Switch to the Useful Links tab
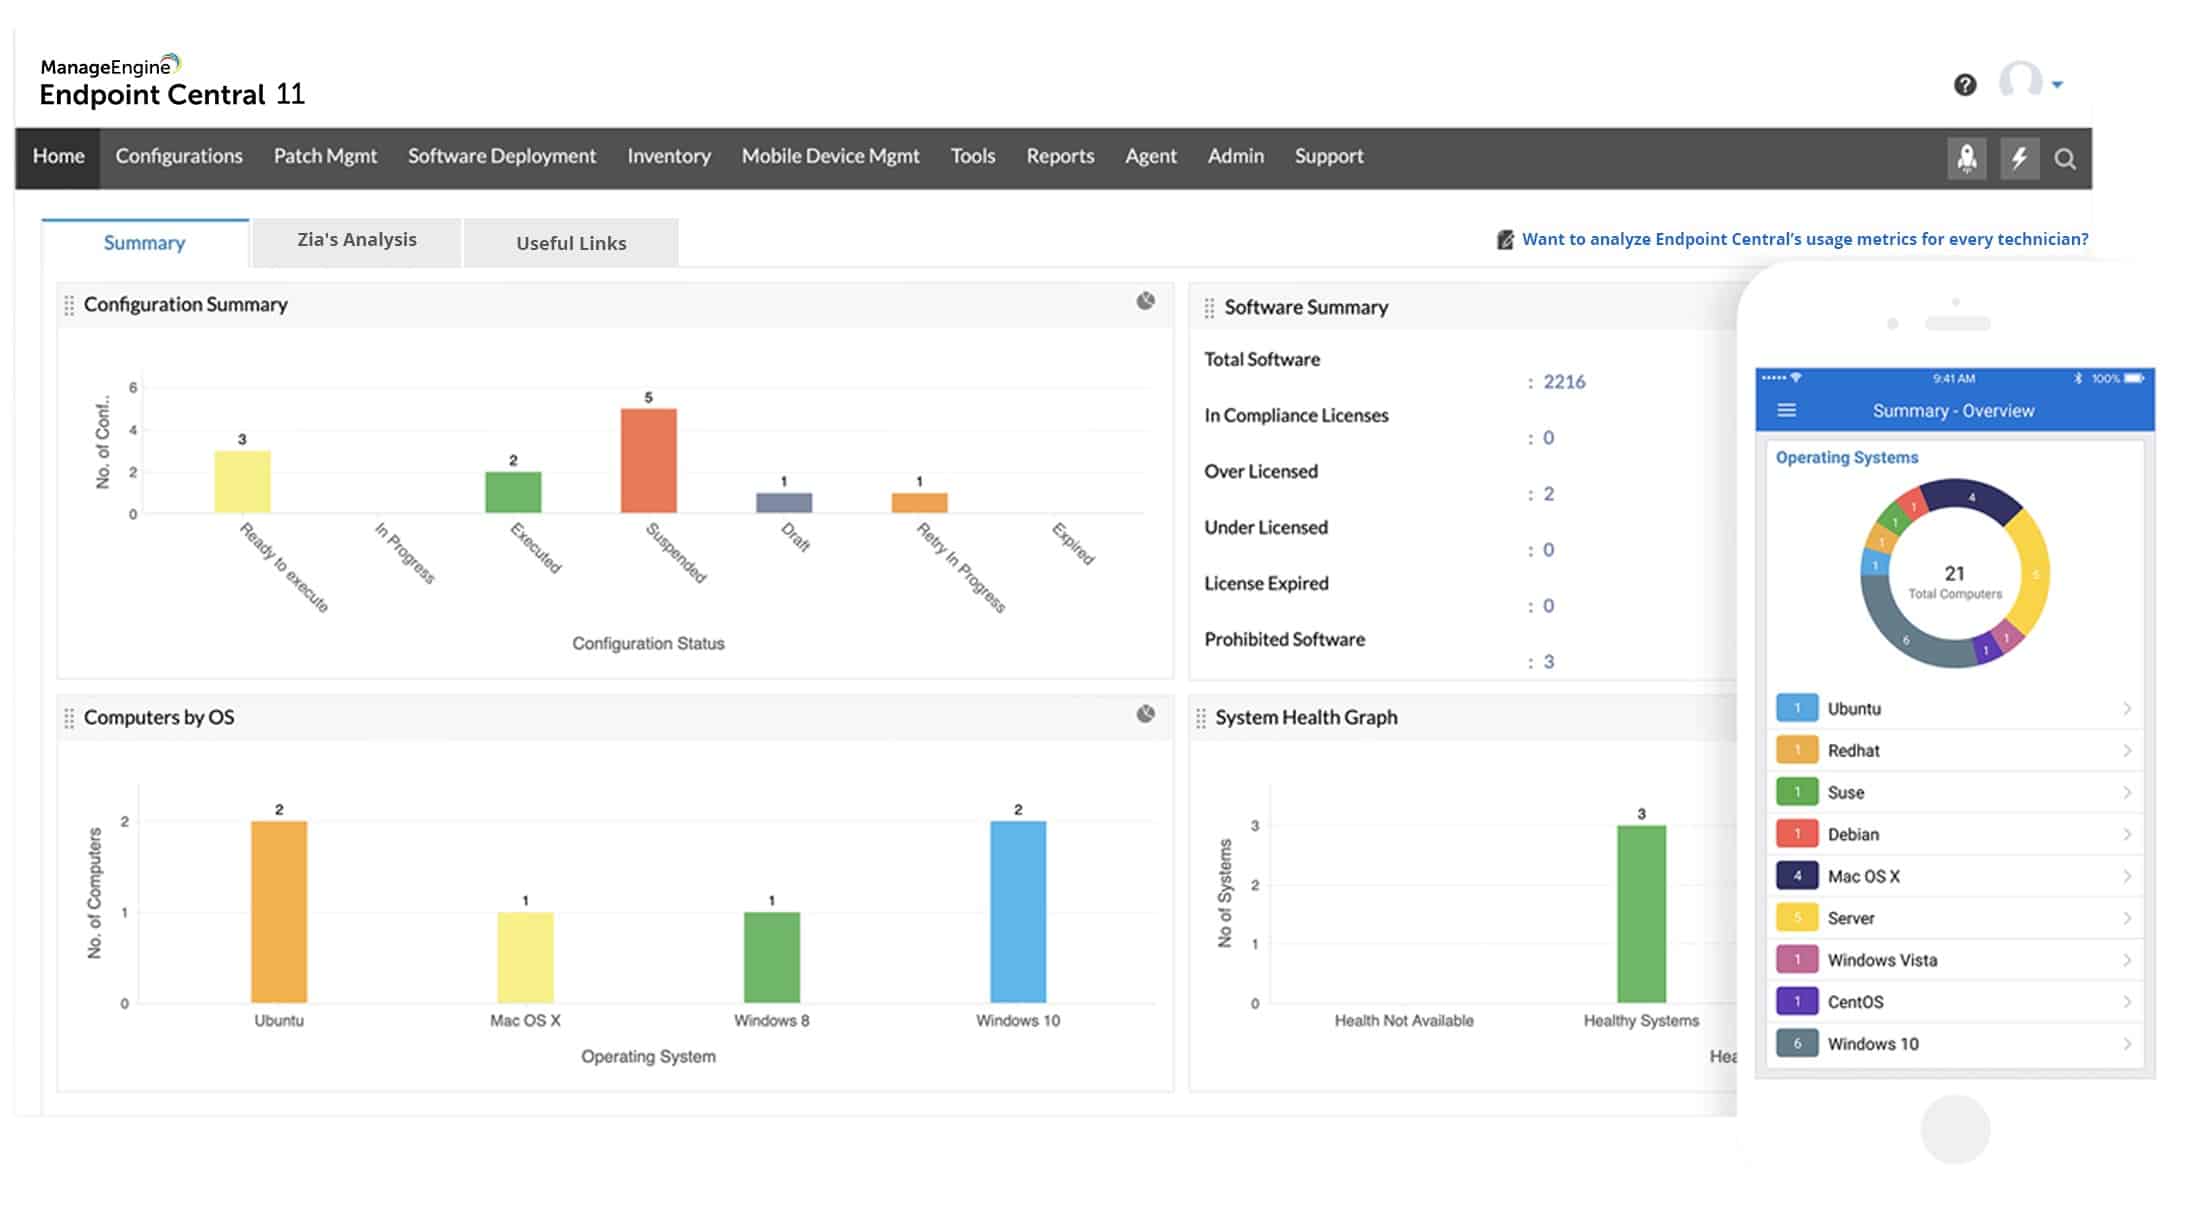Viewport: 2206px width, 1227px height. (571, 243)
